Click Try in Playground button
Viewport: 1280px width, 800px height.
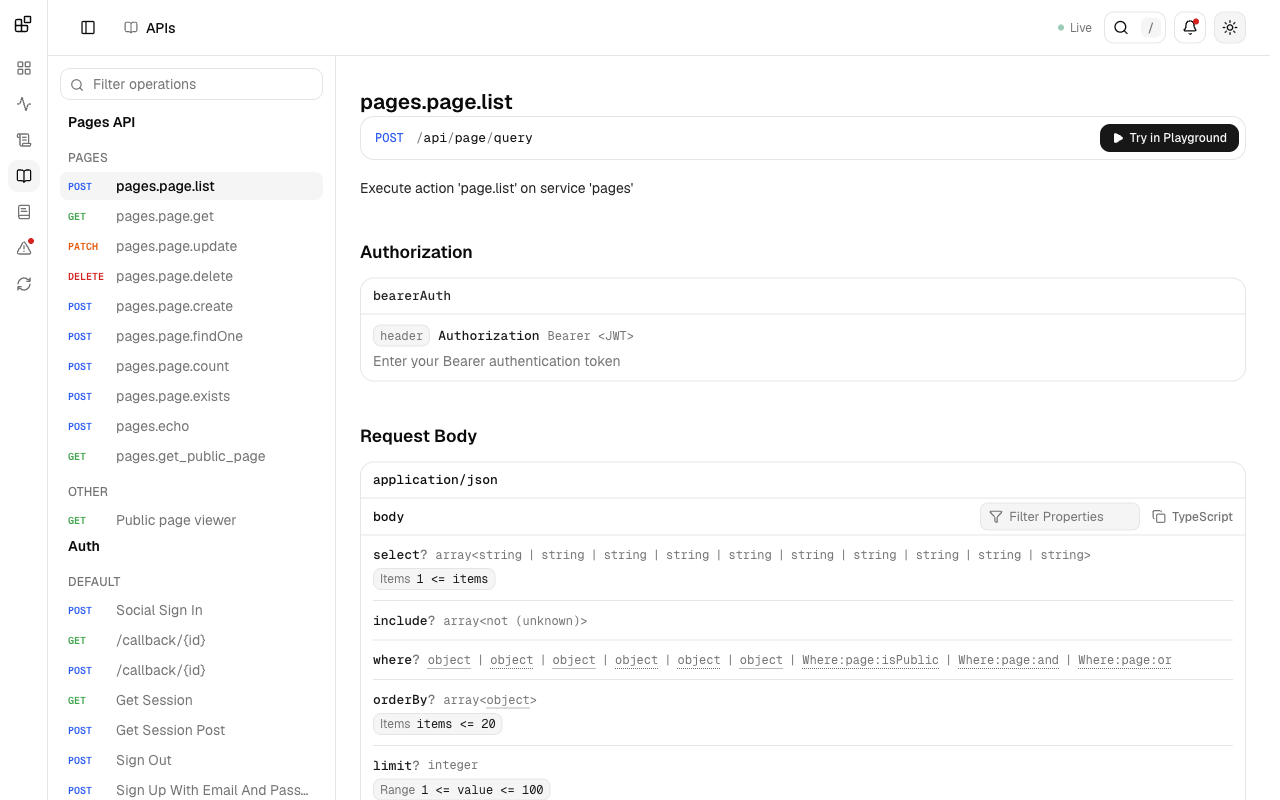coord(1169,138)
